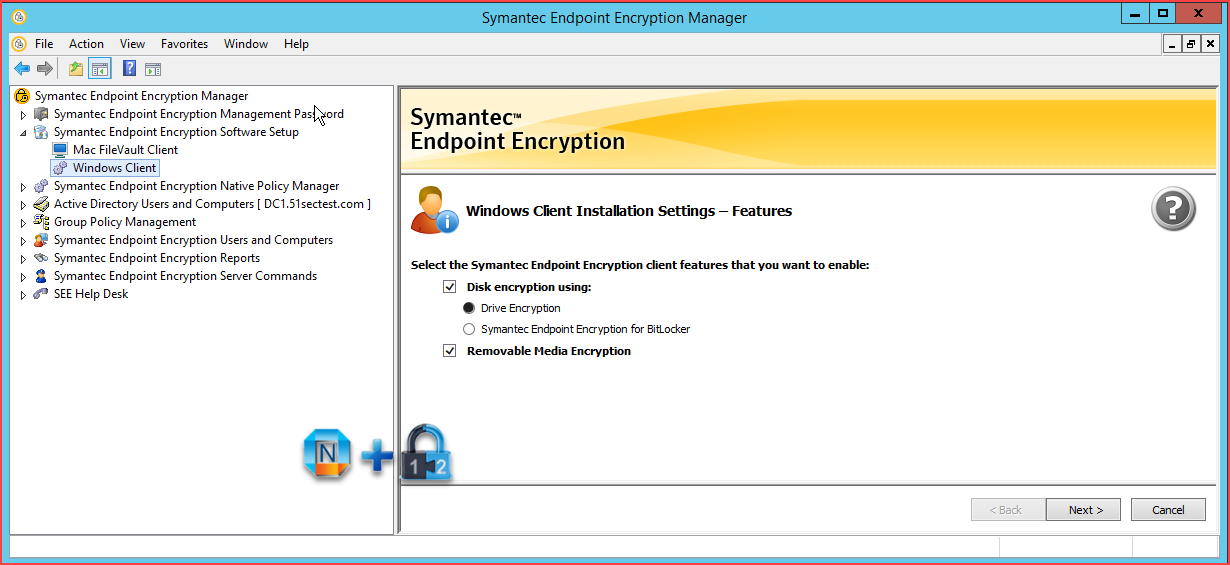Select Mac FileVault Client tree item
1230x565 pixels.
point(125,150)
